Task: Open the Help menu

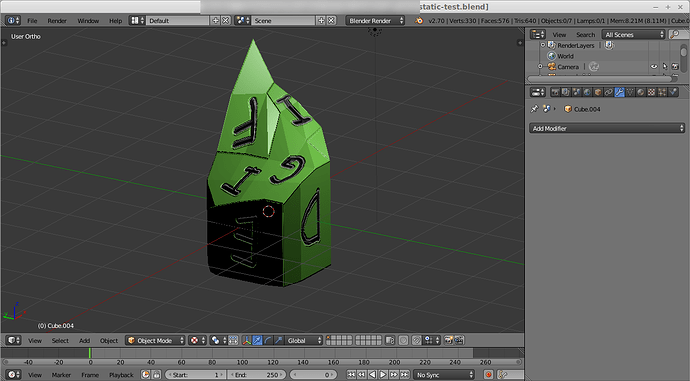Action: (x=115, y=21)
